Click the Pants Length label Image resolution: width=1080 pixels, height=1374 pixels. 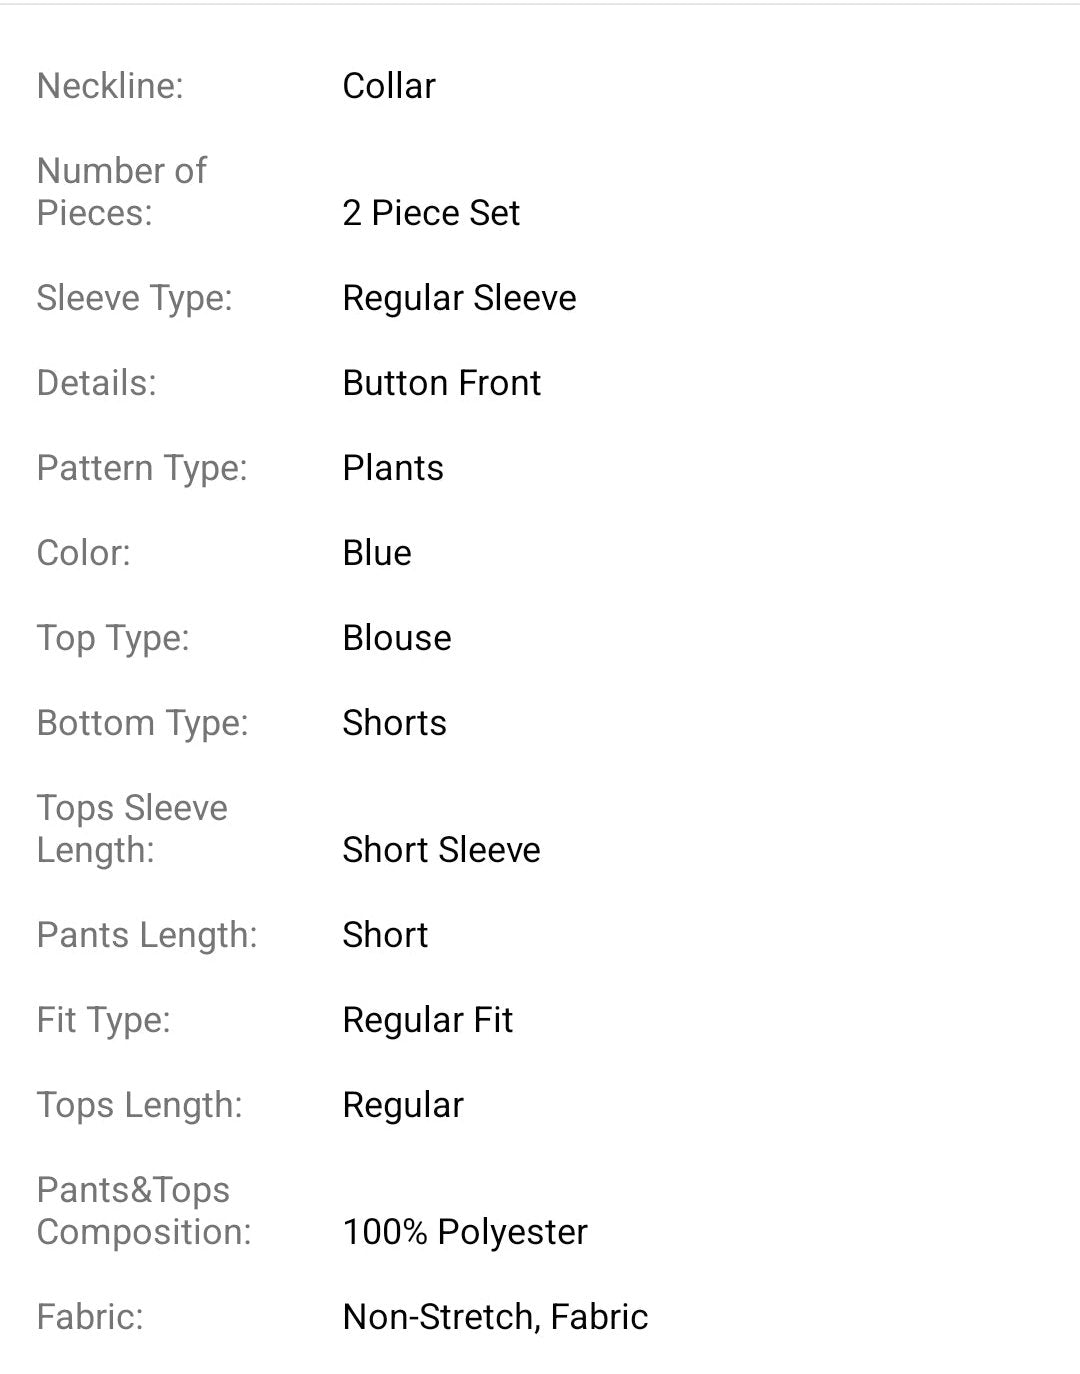(147, 935)
